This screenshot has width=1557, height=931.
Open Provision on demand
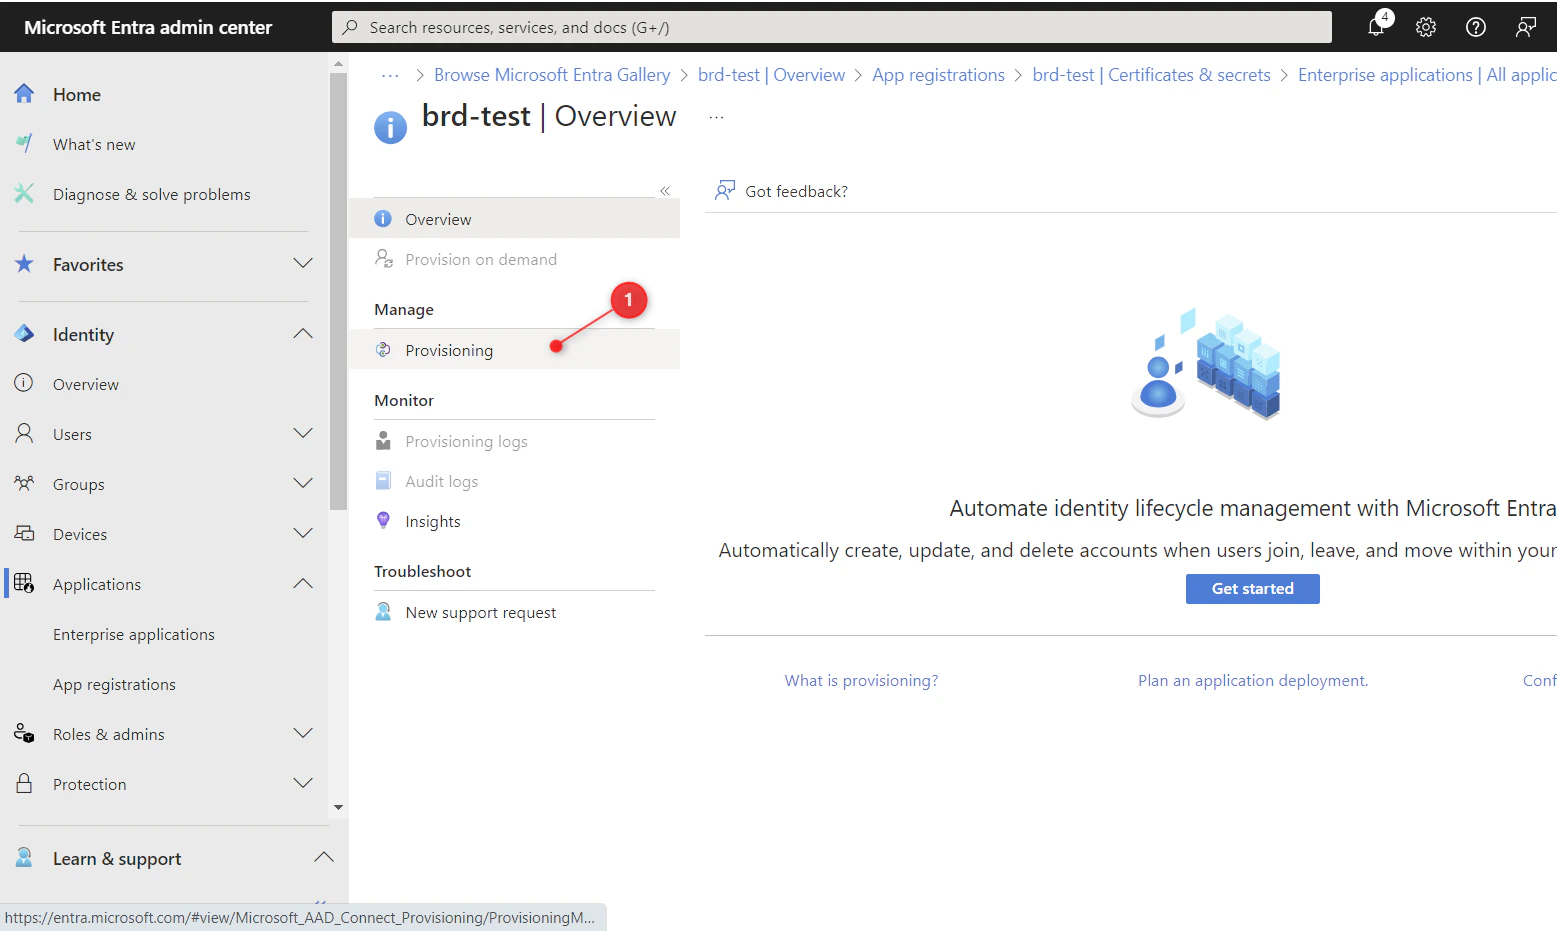point(514,259)
